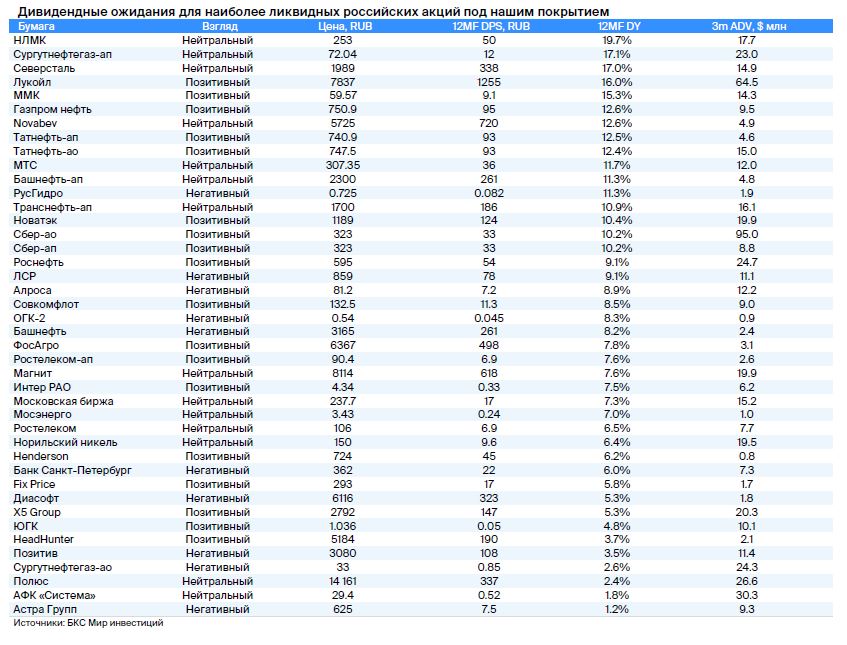
Task: Click the "Лукойл" security name
Action: 32,83
